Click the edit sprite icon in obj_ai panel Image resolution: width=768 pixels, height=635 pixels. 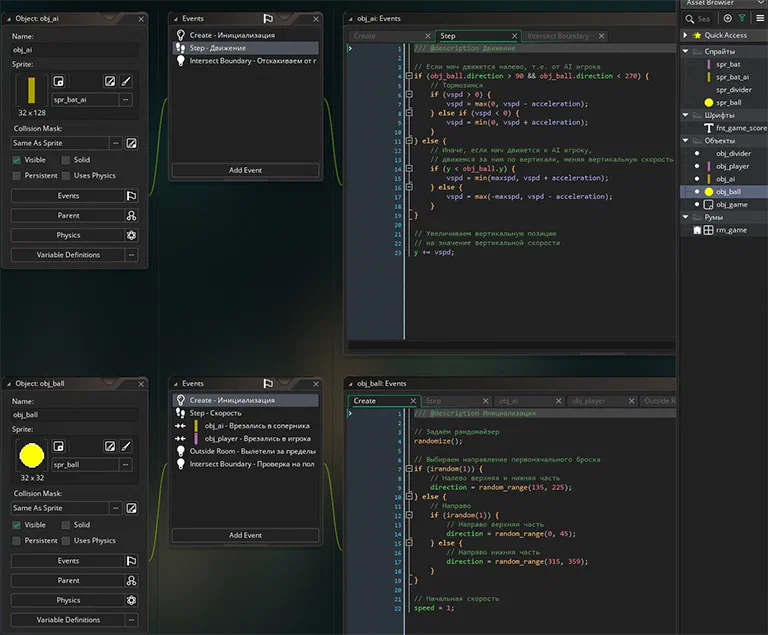(110, 81)
